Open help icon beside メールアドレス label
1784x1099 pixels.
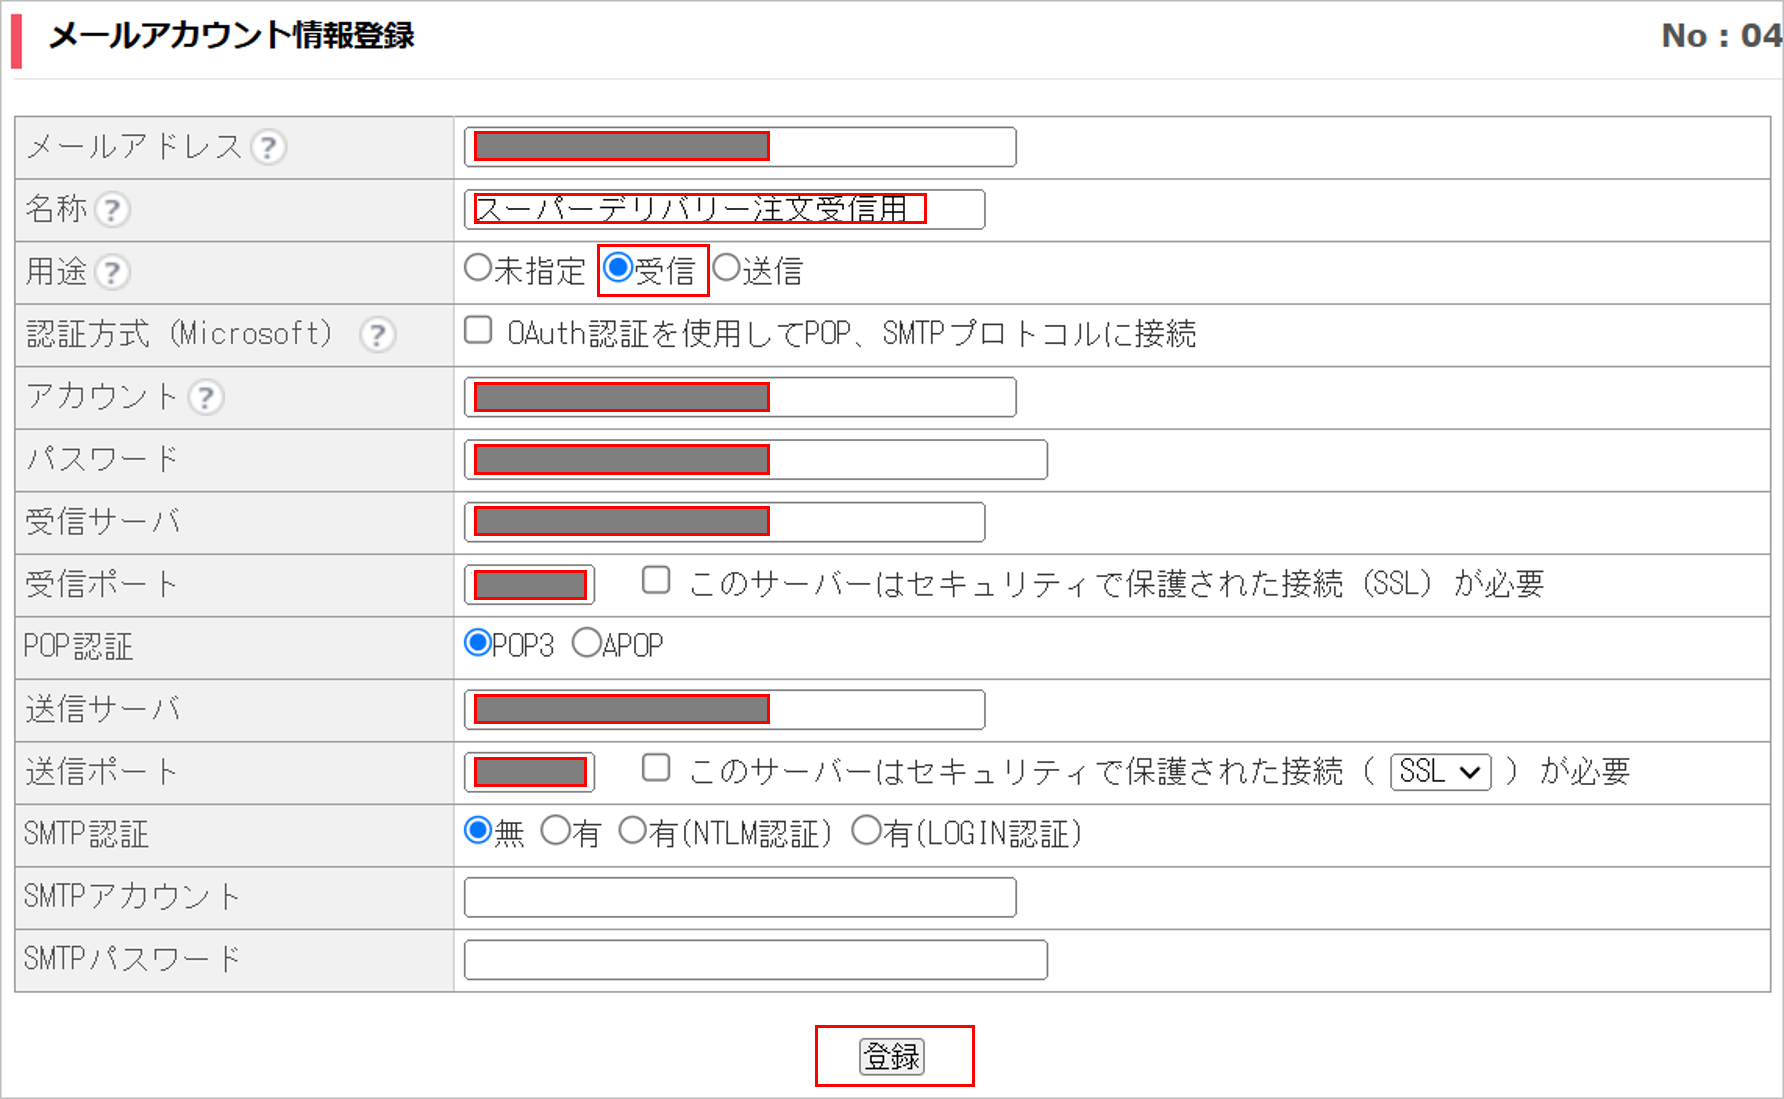(x=268, y=148)
